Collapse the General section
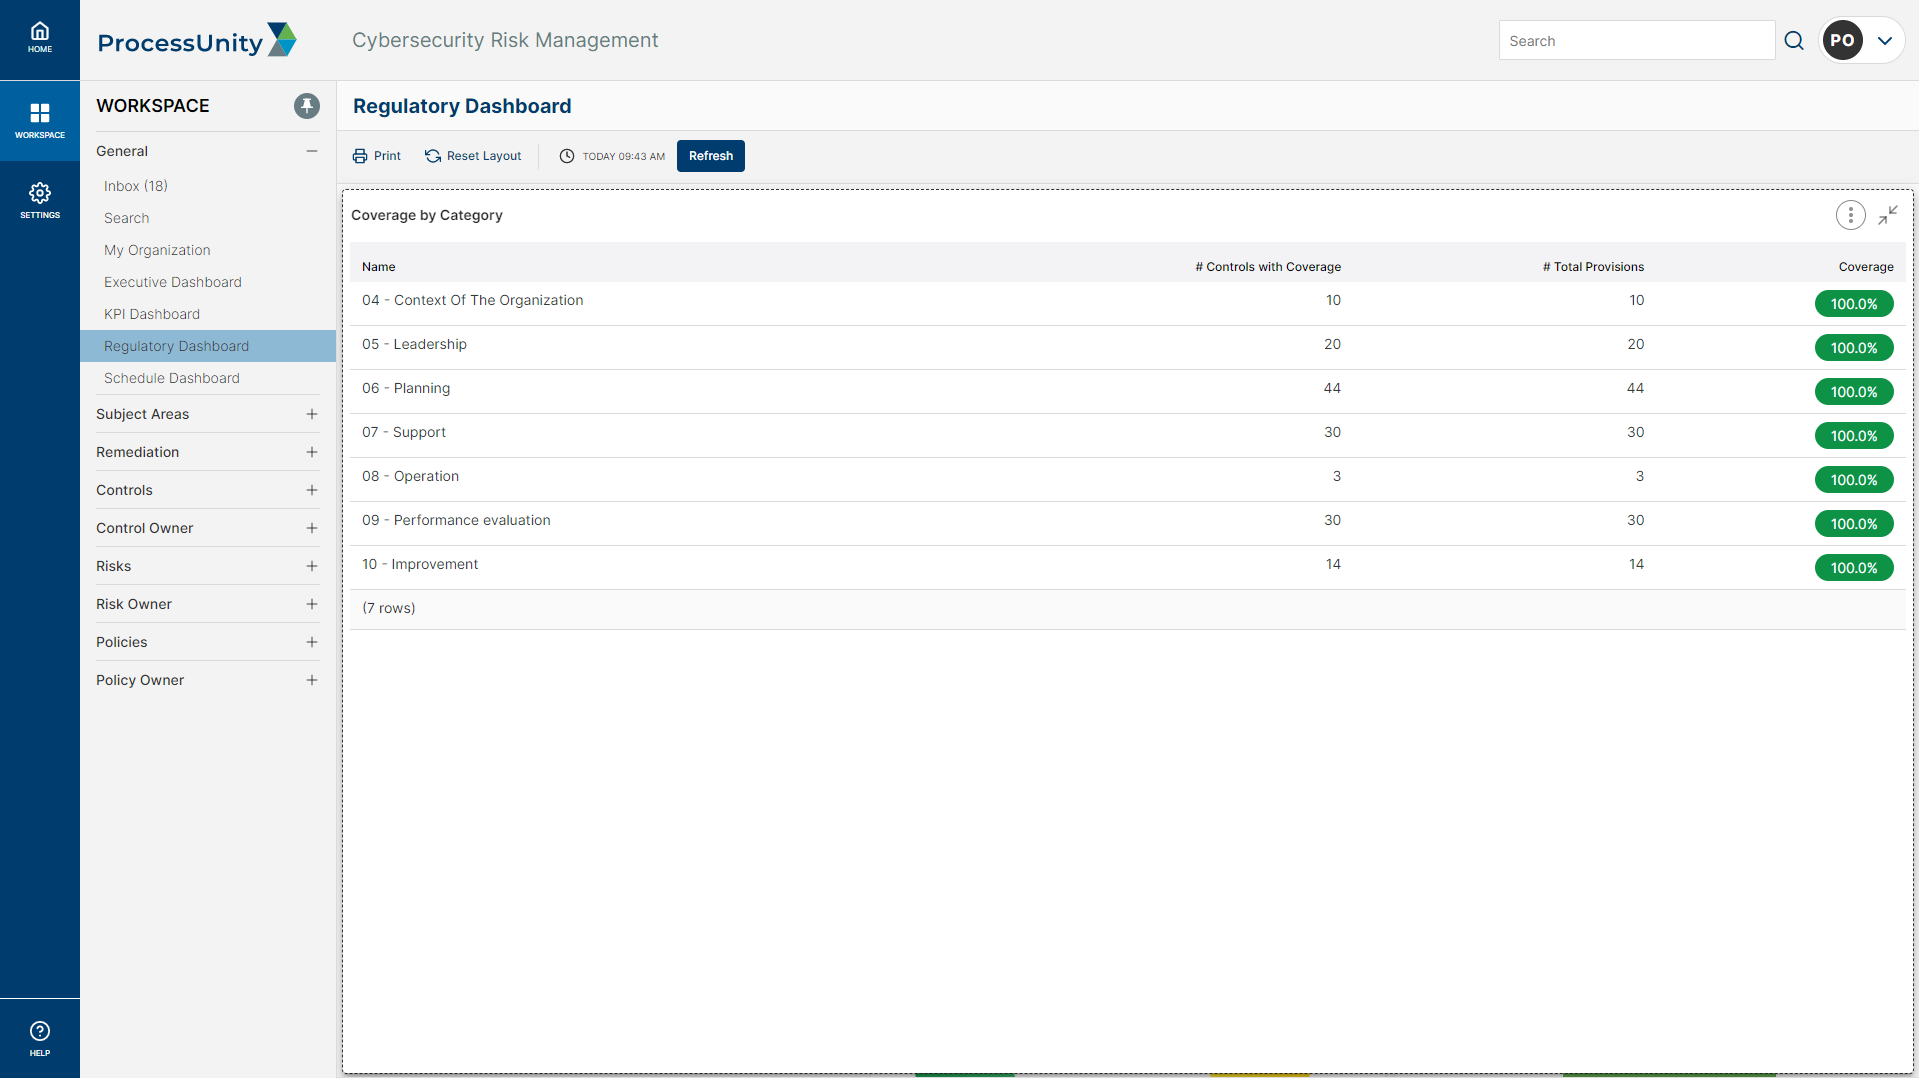The image size is (1919, 1079). 312,151
